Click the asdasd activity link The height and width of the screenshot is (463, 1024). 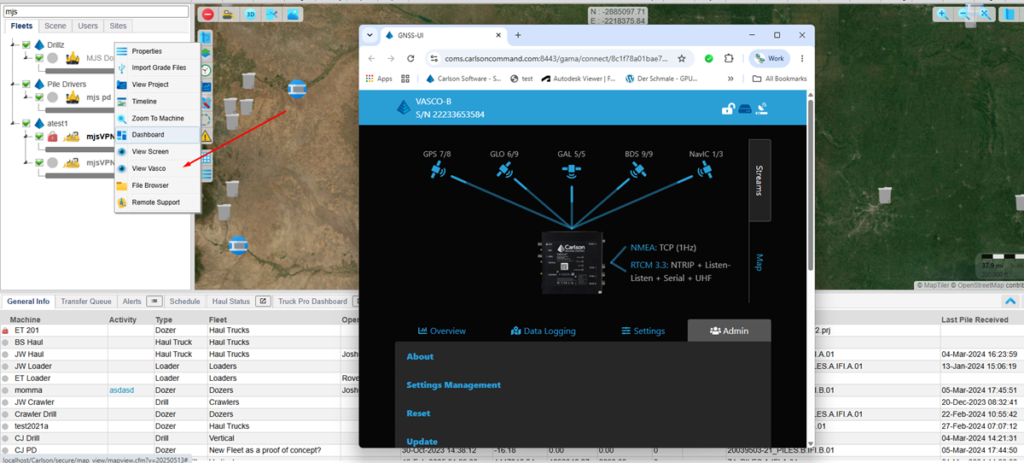click(121, 390)
